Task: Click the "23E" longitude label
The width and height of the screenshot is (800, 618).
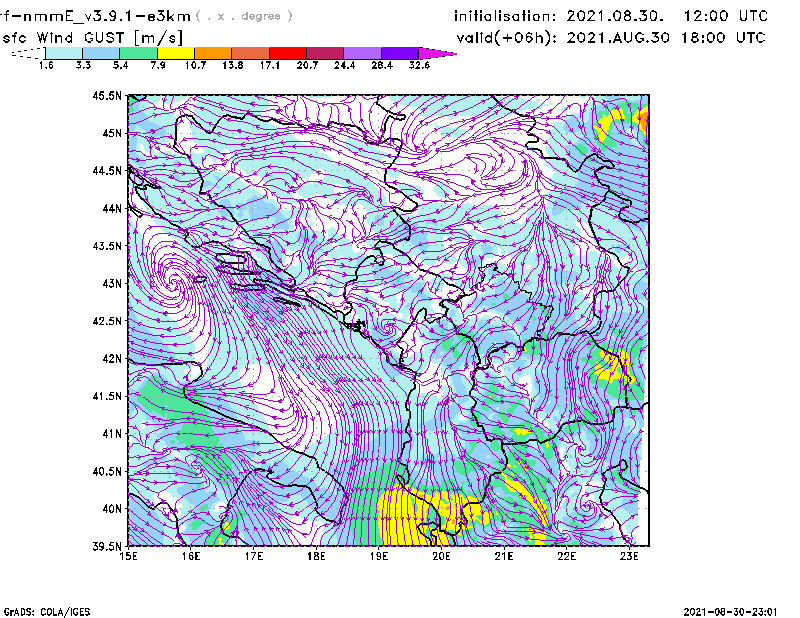Action: click(629, 556)
